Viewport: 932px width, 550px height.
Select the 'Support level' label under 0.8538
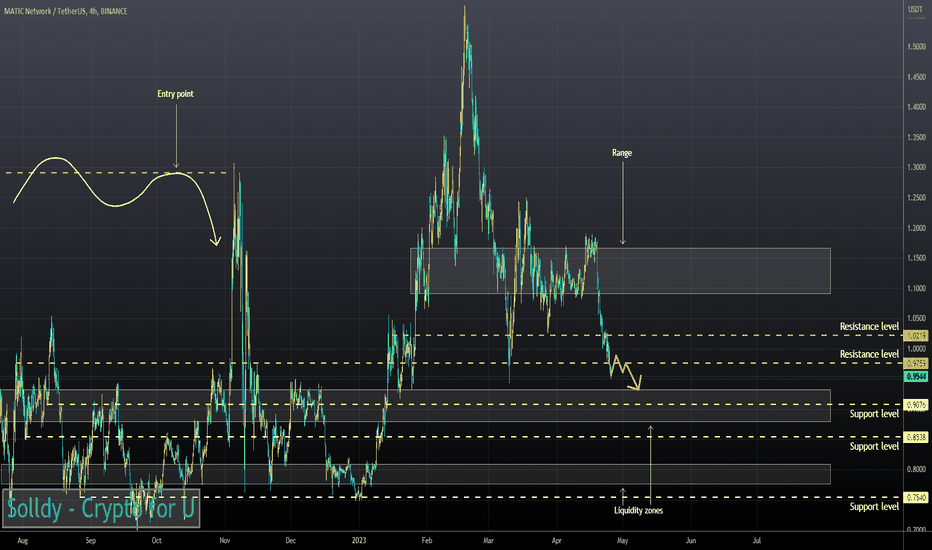pos(874,447)
